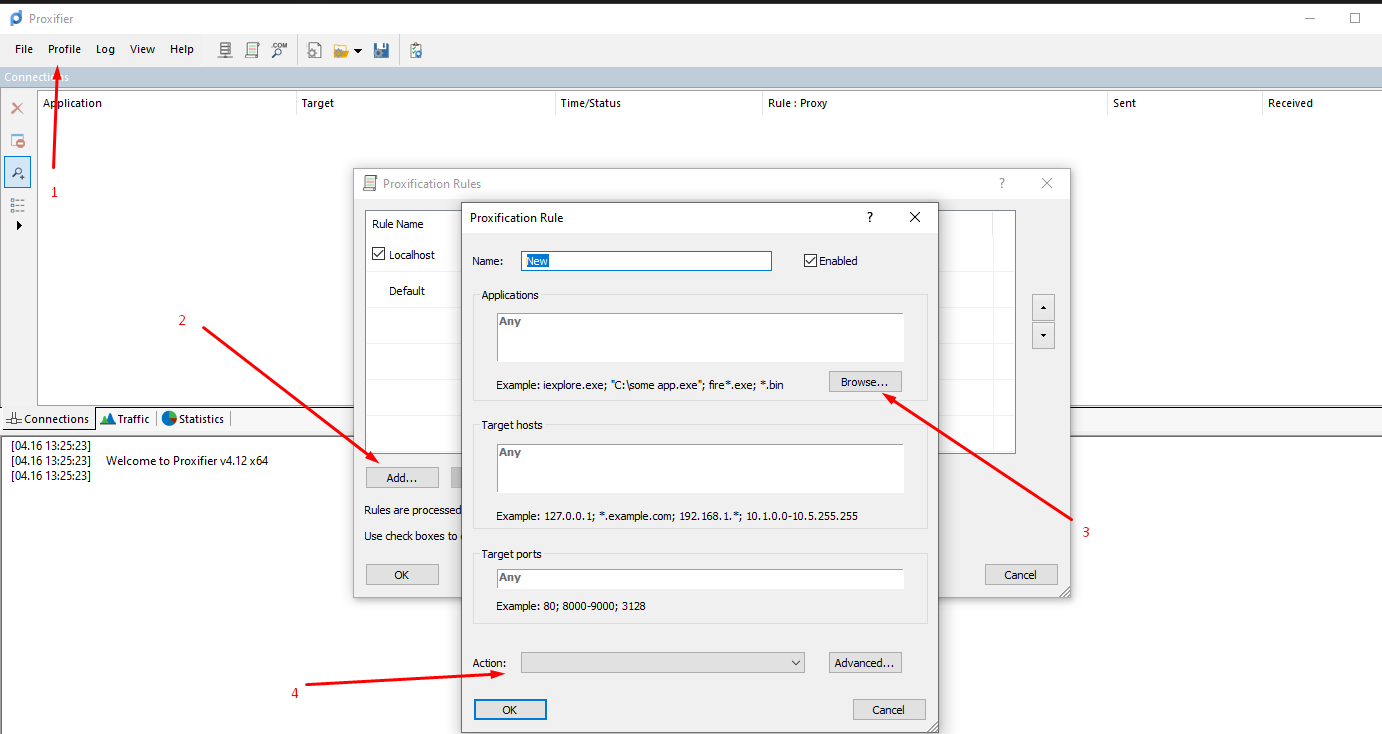Move rule down with the down arrow button
1382x734 pixels.
[1043, 335]
